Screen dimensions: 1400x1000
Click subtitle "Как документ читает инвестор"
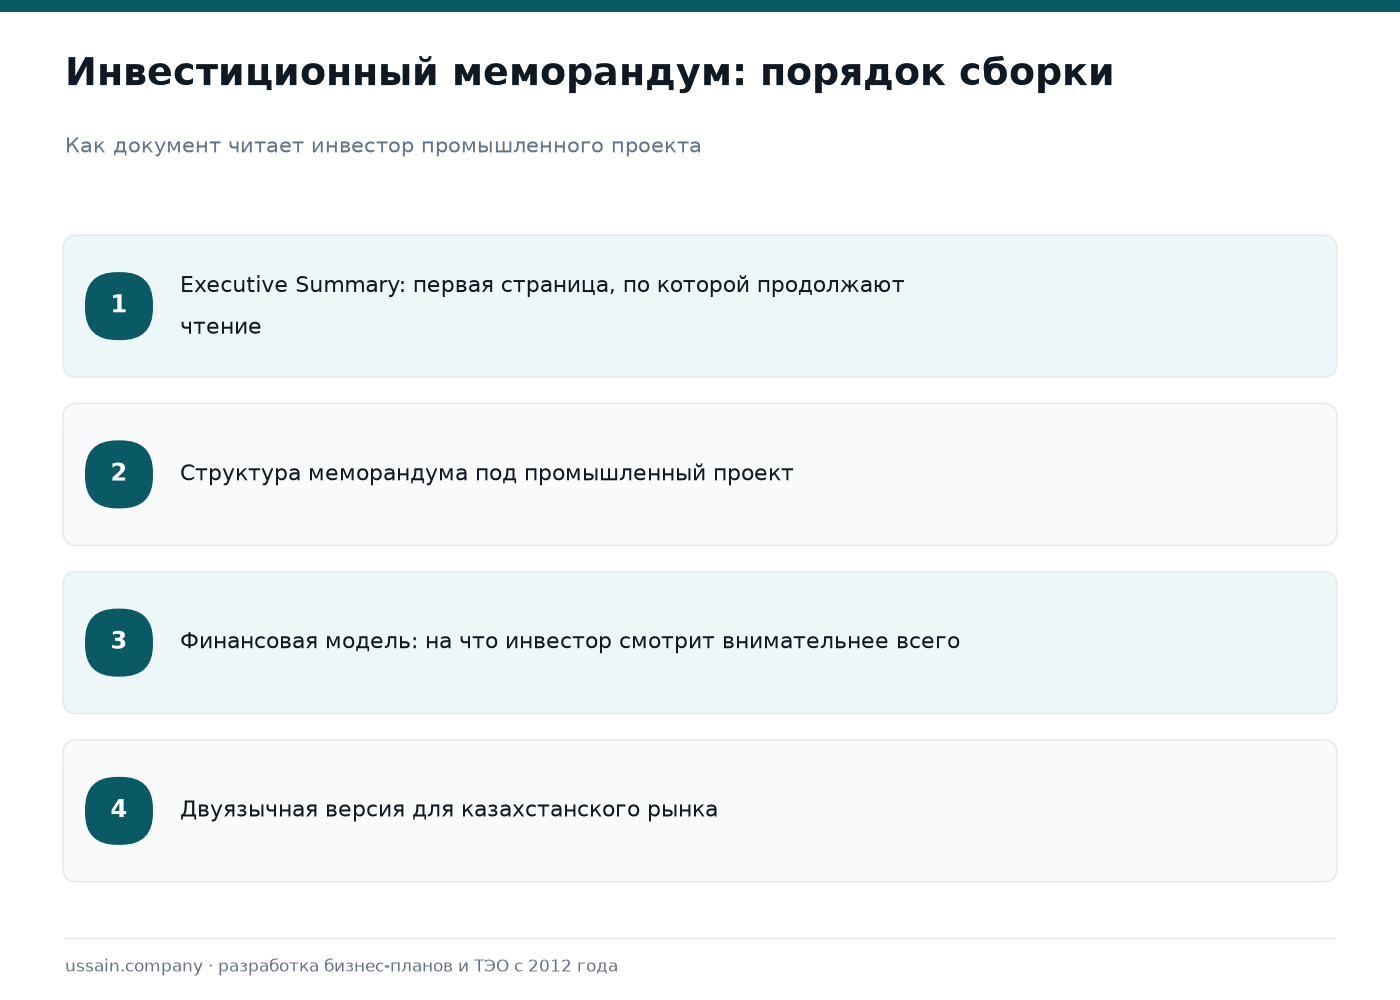[383, 146]
